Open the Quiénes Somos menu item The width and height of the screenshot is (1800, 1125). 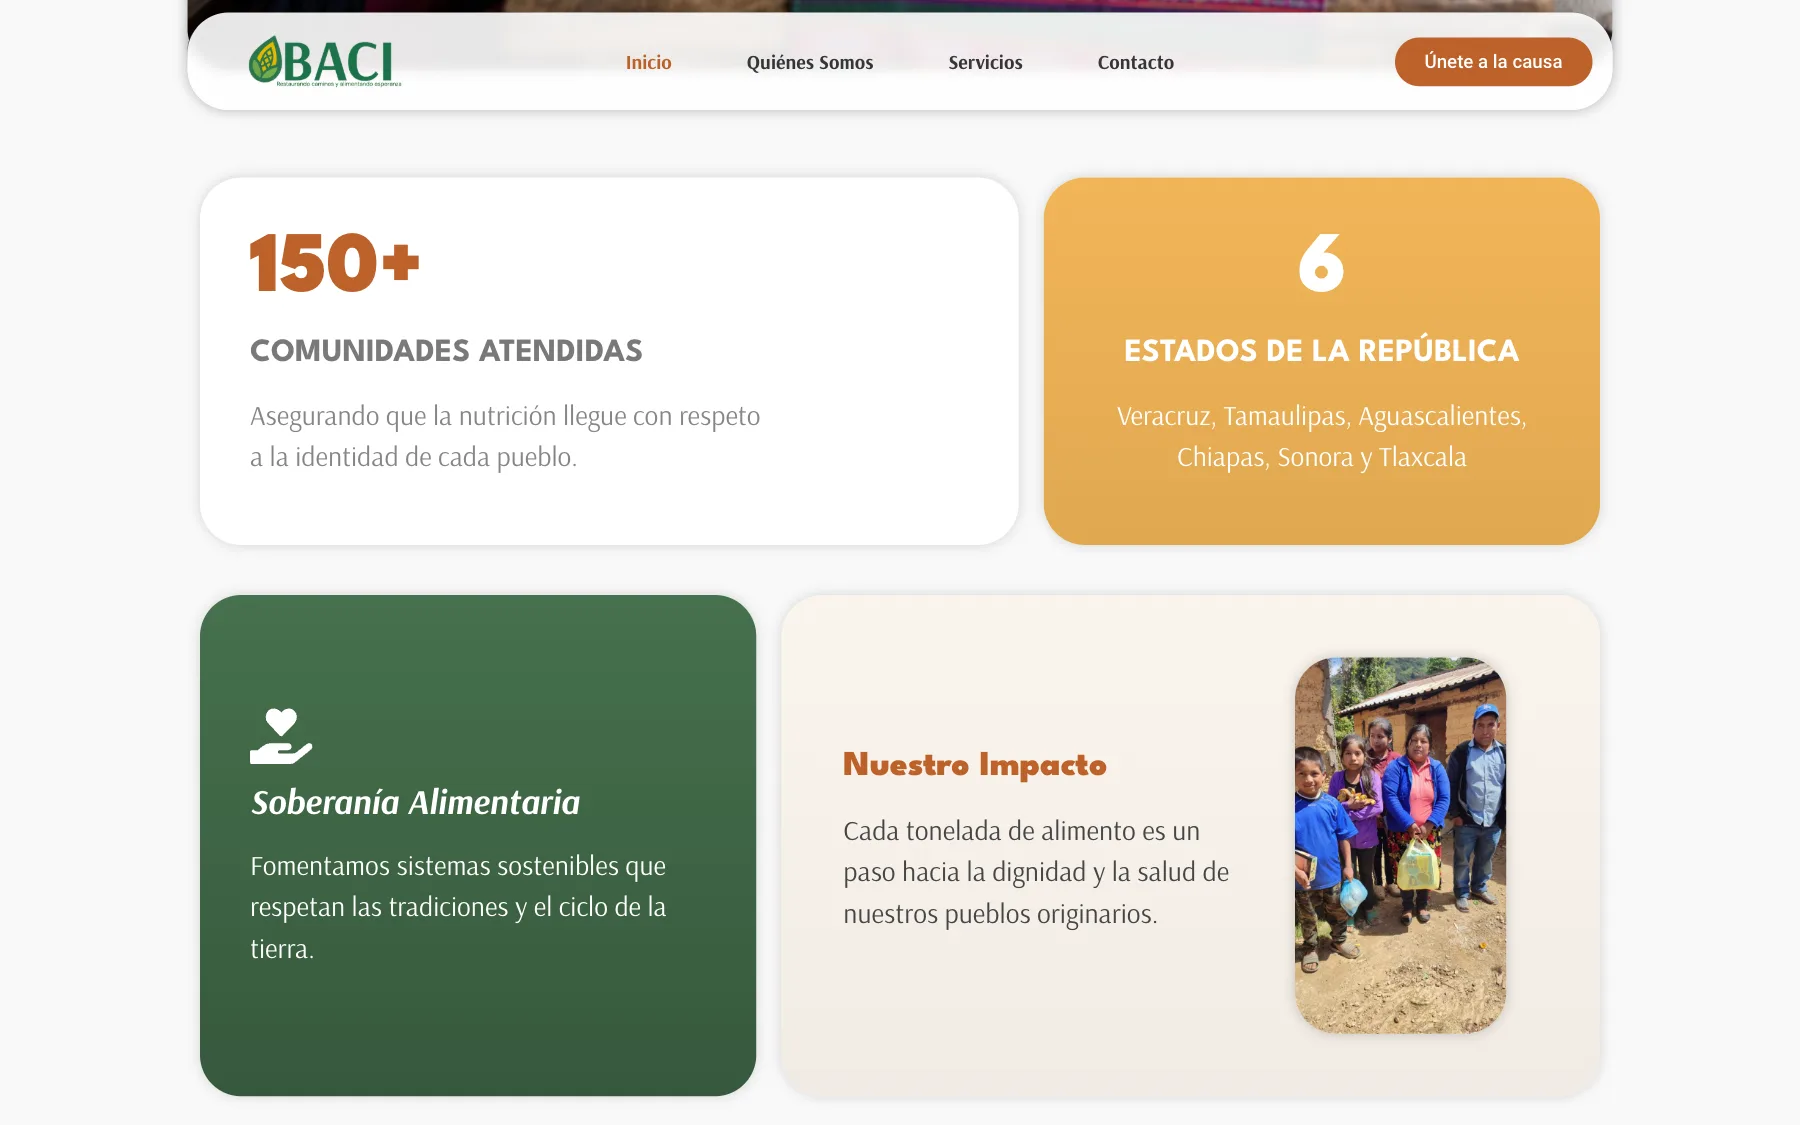(x=810, y=62)
